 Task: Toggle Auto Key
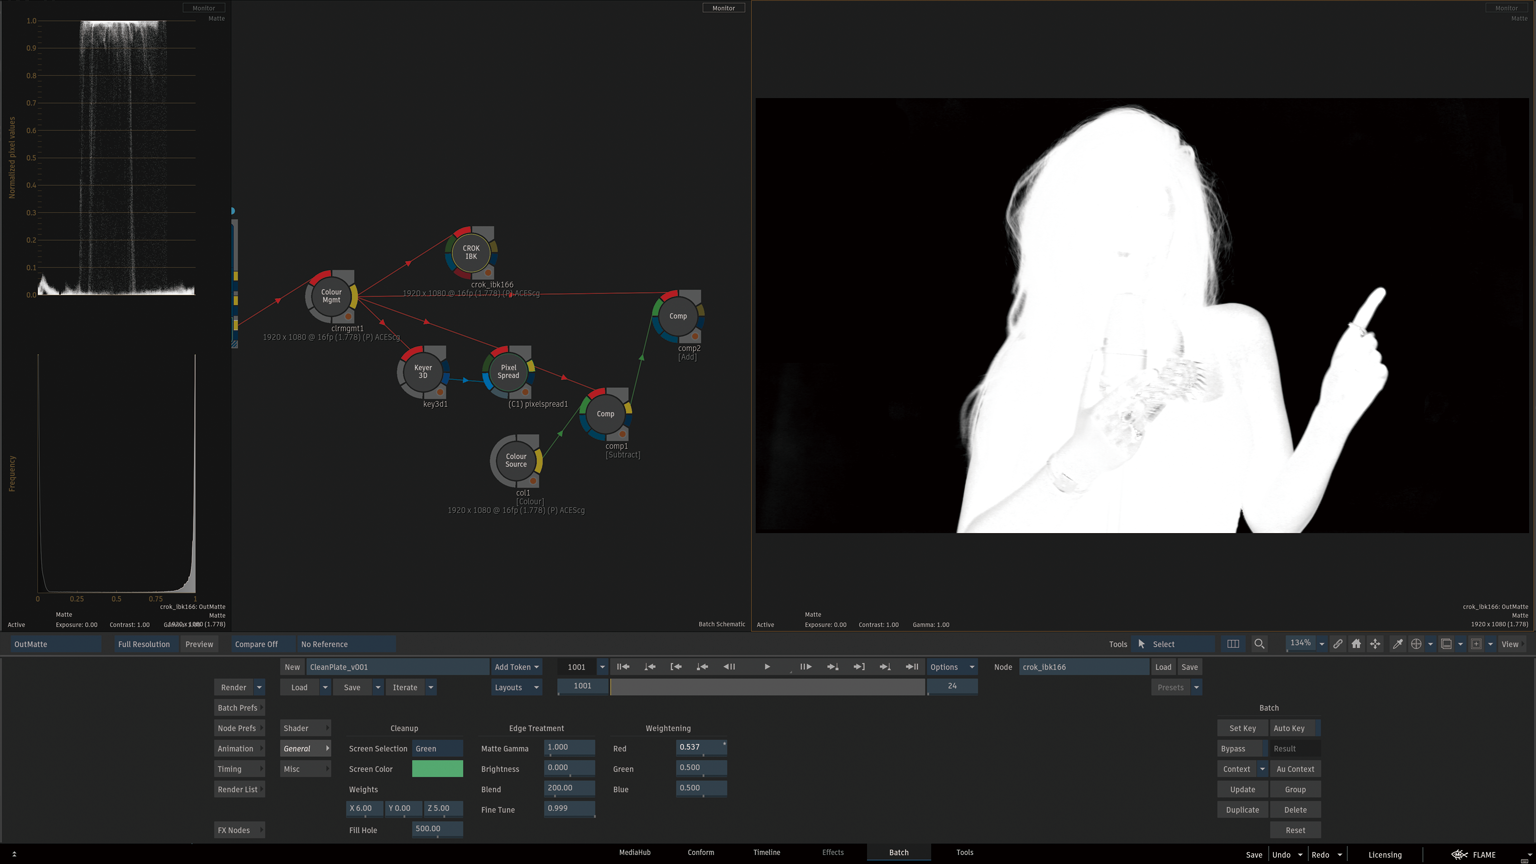click(x=1295, y=728)
